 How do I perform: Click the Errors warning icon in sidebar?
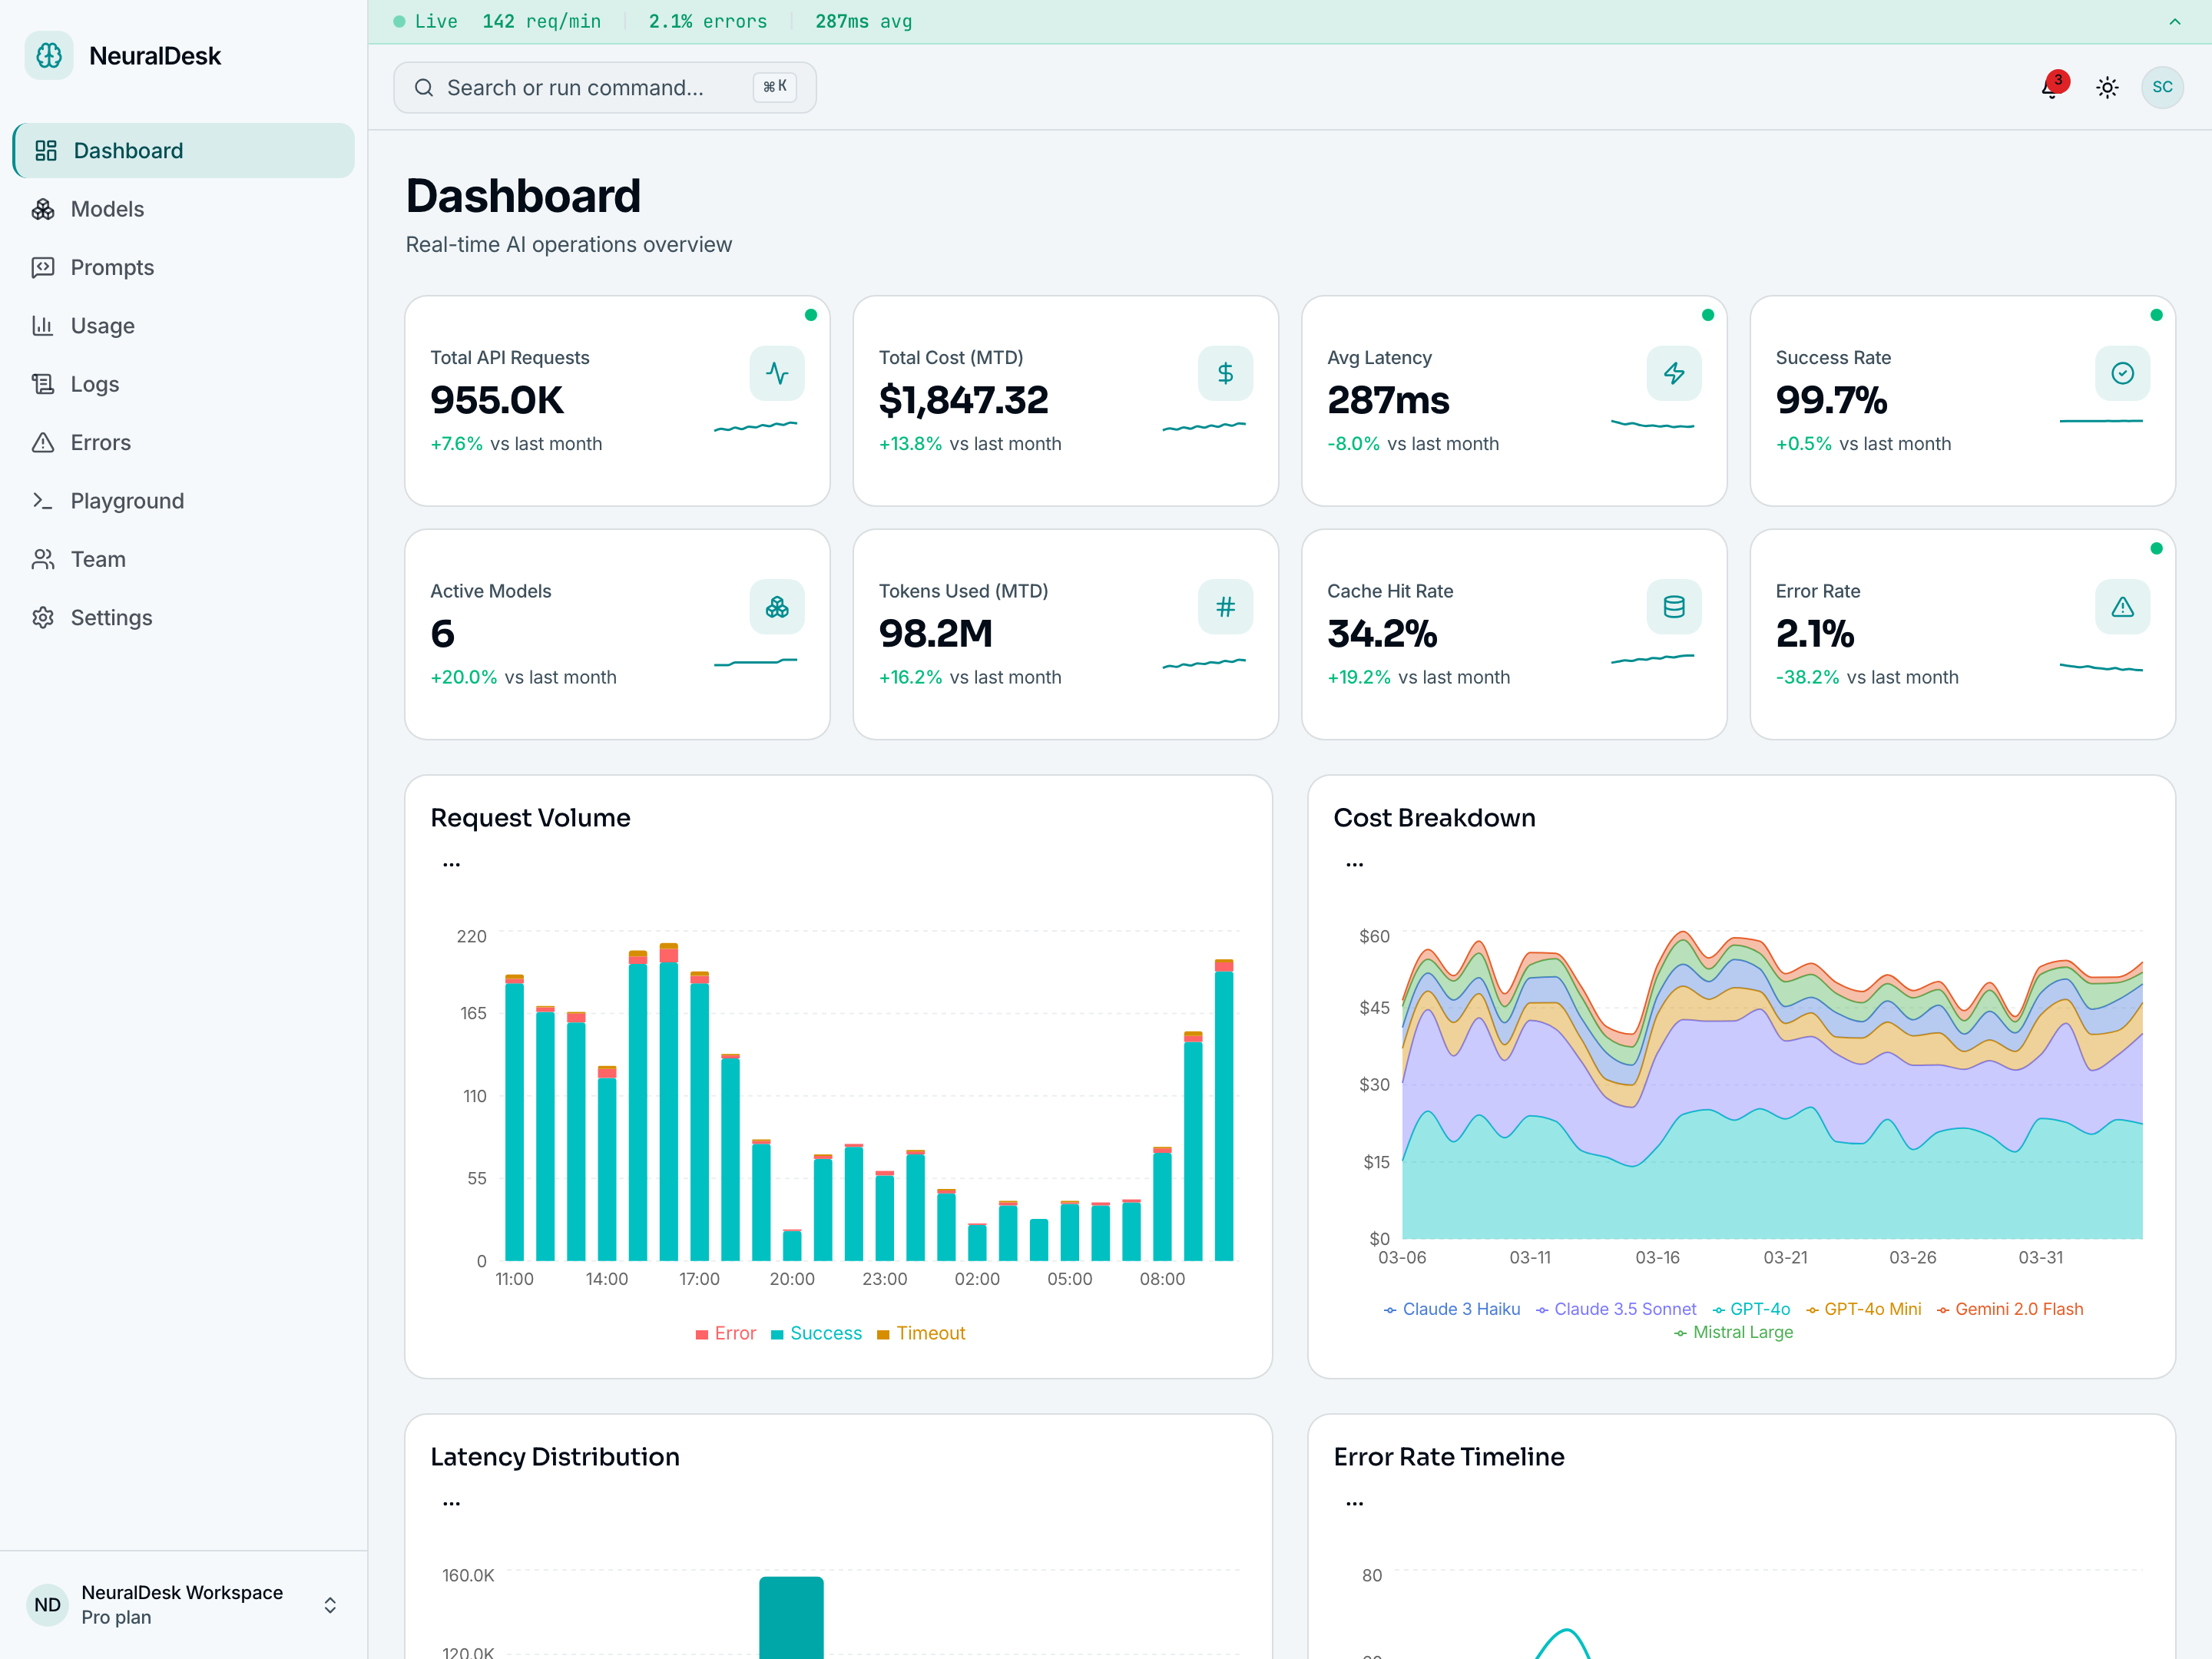44,442
